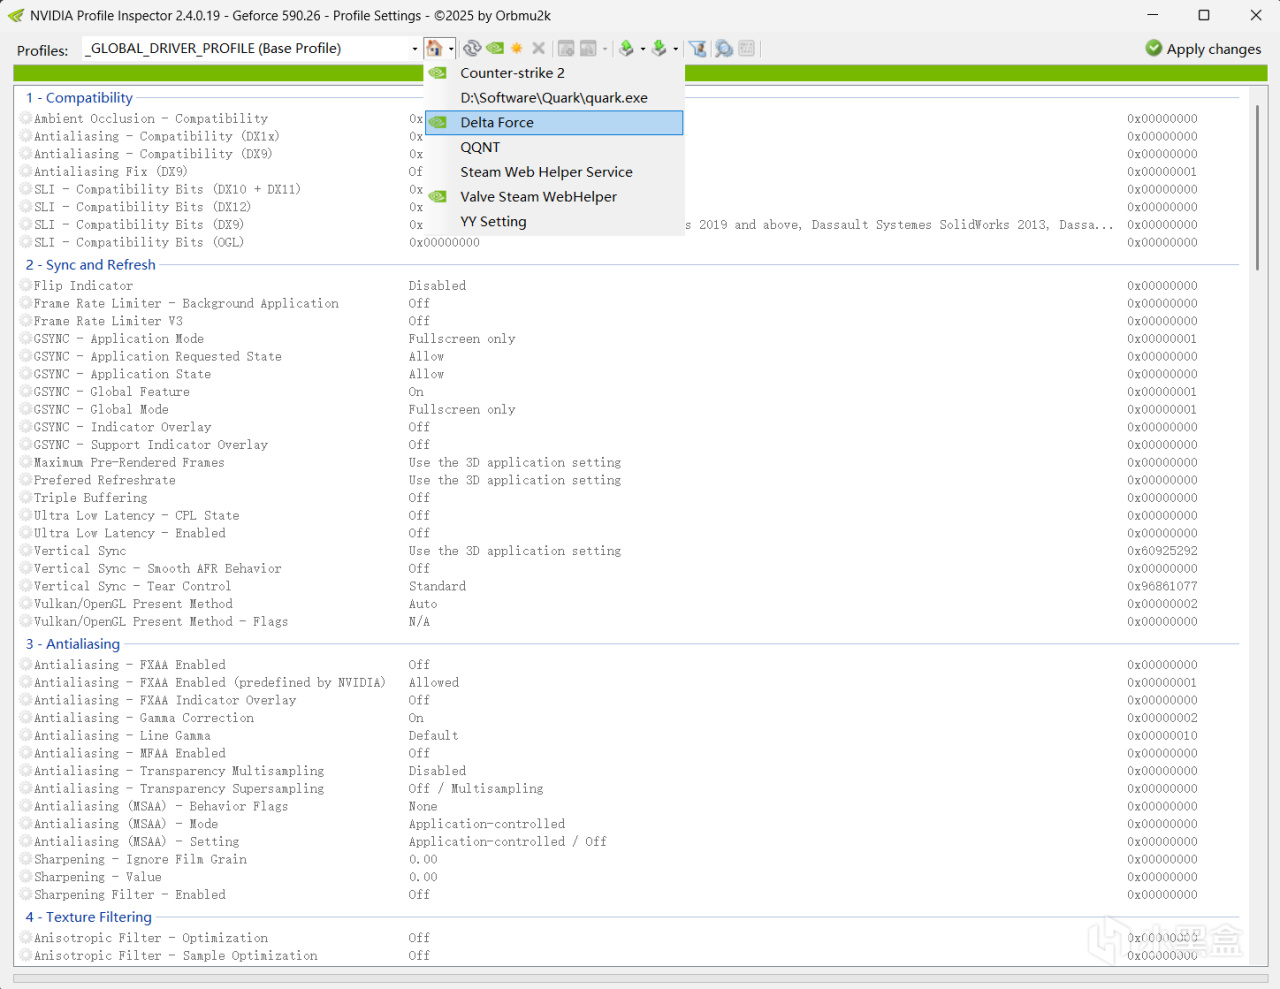The image size is (1280, 989).
Task: Click the GSYNC - Global Mode setting name
Action: (101, 410)
